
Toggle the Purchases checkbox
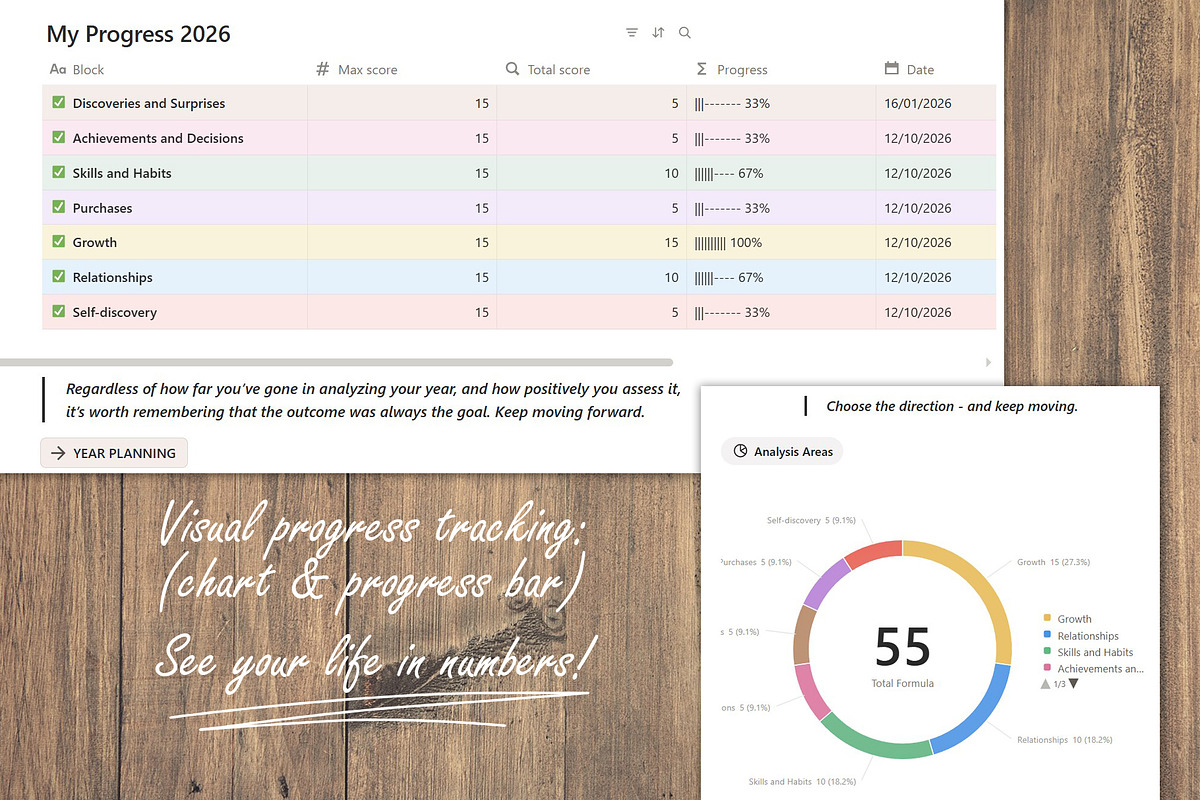[58, 208]
